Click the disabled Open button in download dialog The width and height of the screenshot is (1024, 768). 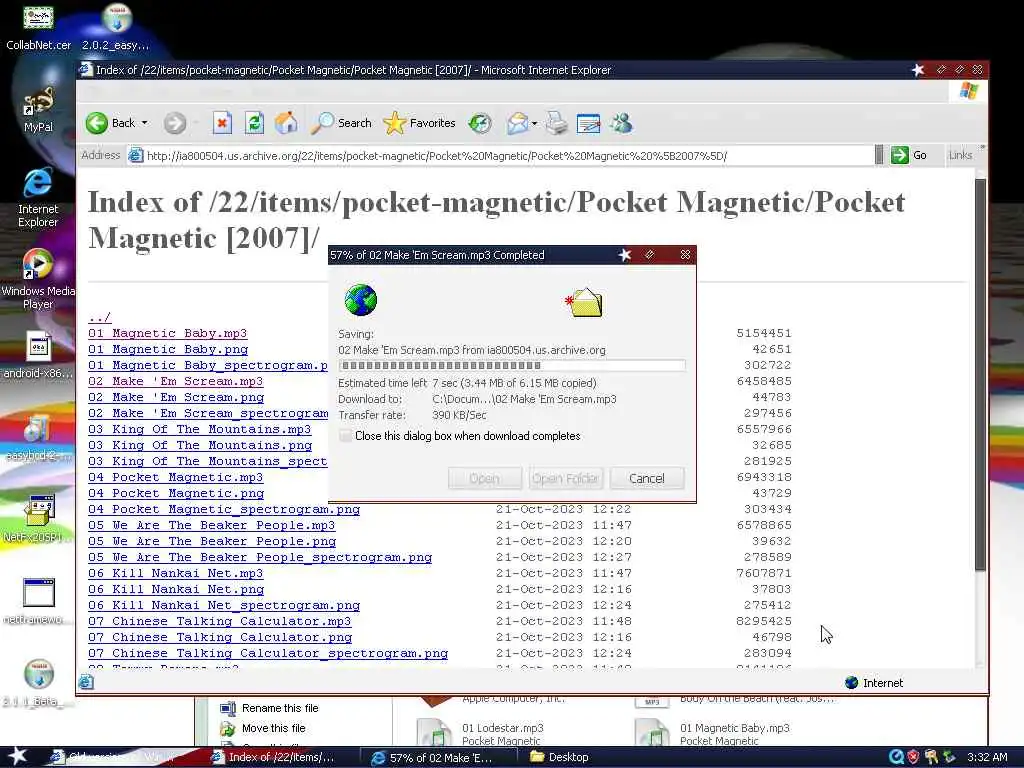pyautogui.click(x=485, y=478)
